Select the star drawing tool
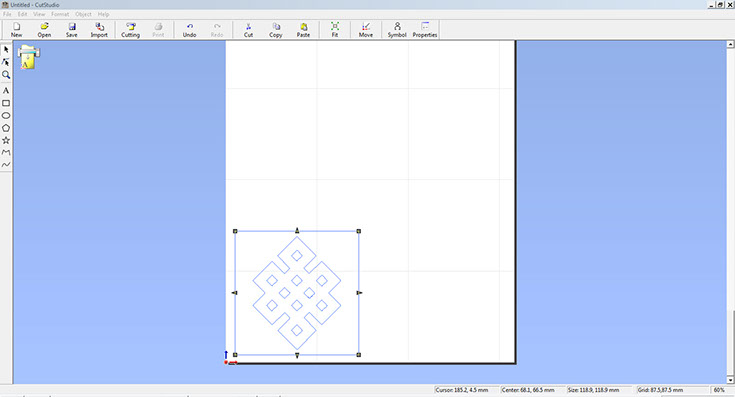 pyautogui.click(x=6, y=140)
